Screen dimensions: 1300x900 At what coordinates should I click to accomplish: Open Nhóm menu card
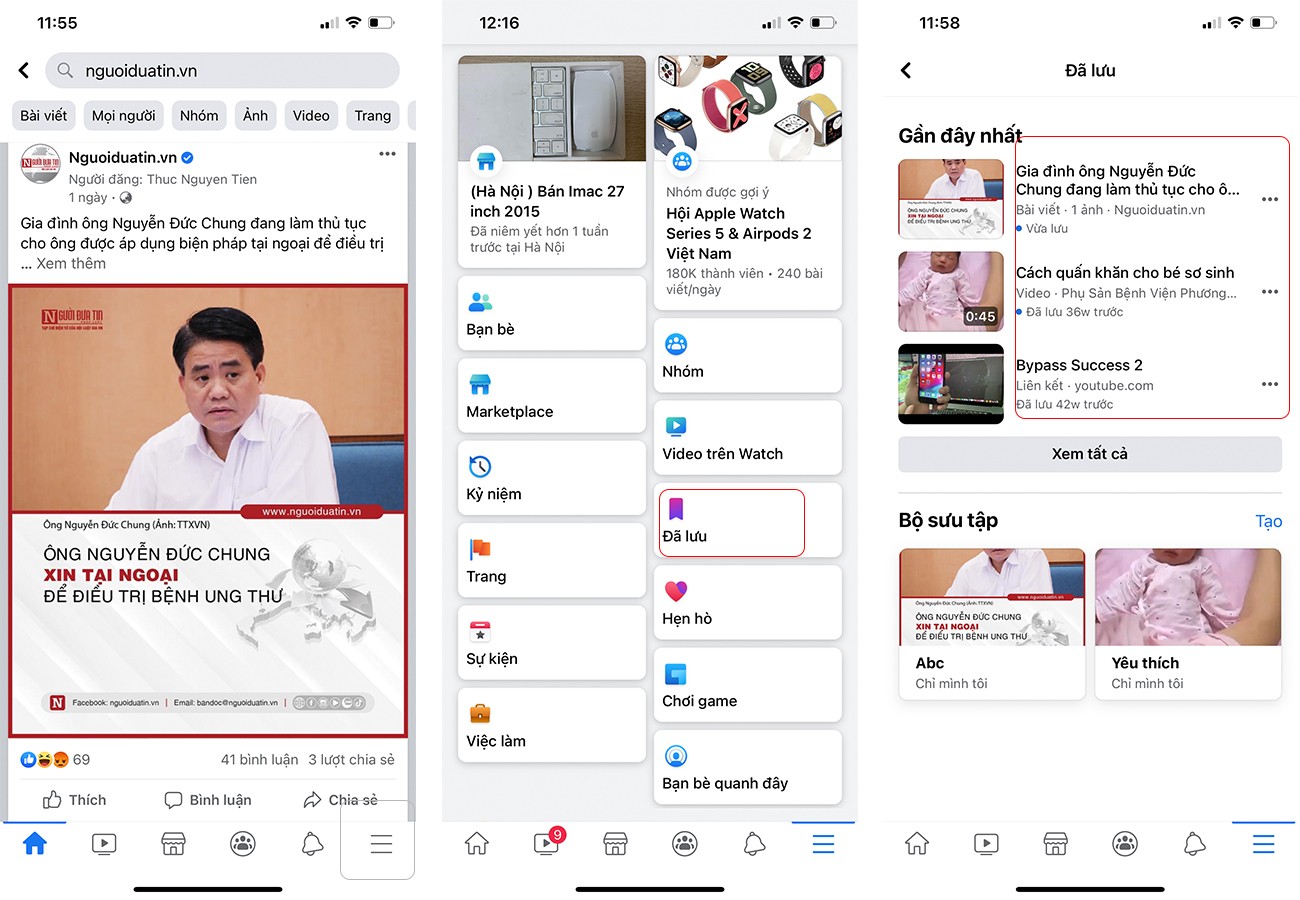click(x=748, y=355)
